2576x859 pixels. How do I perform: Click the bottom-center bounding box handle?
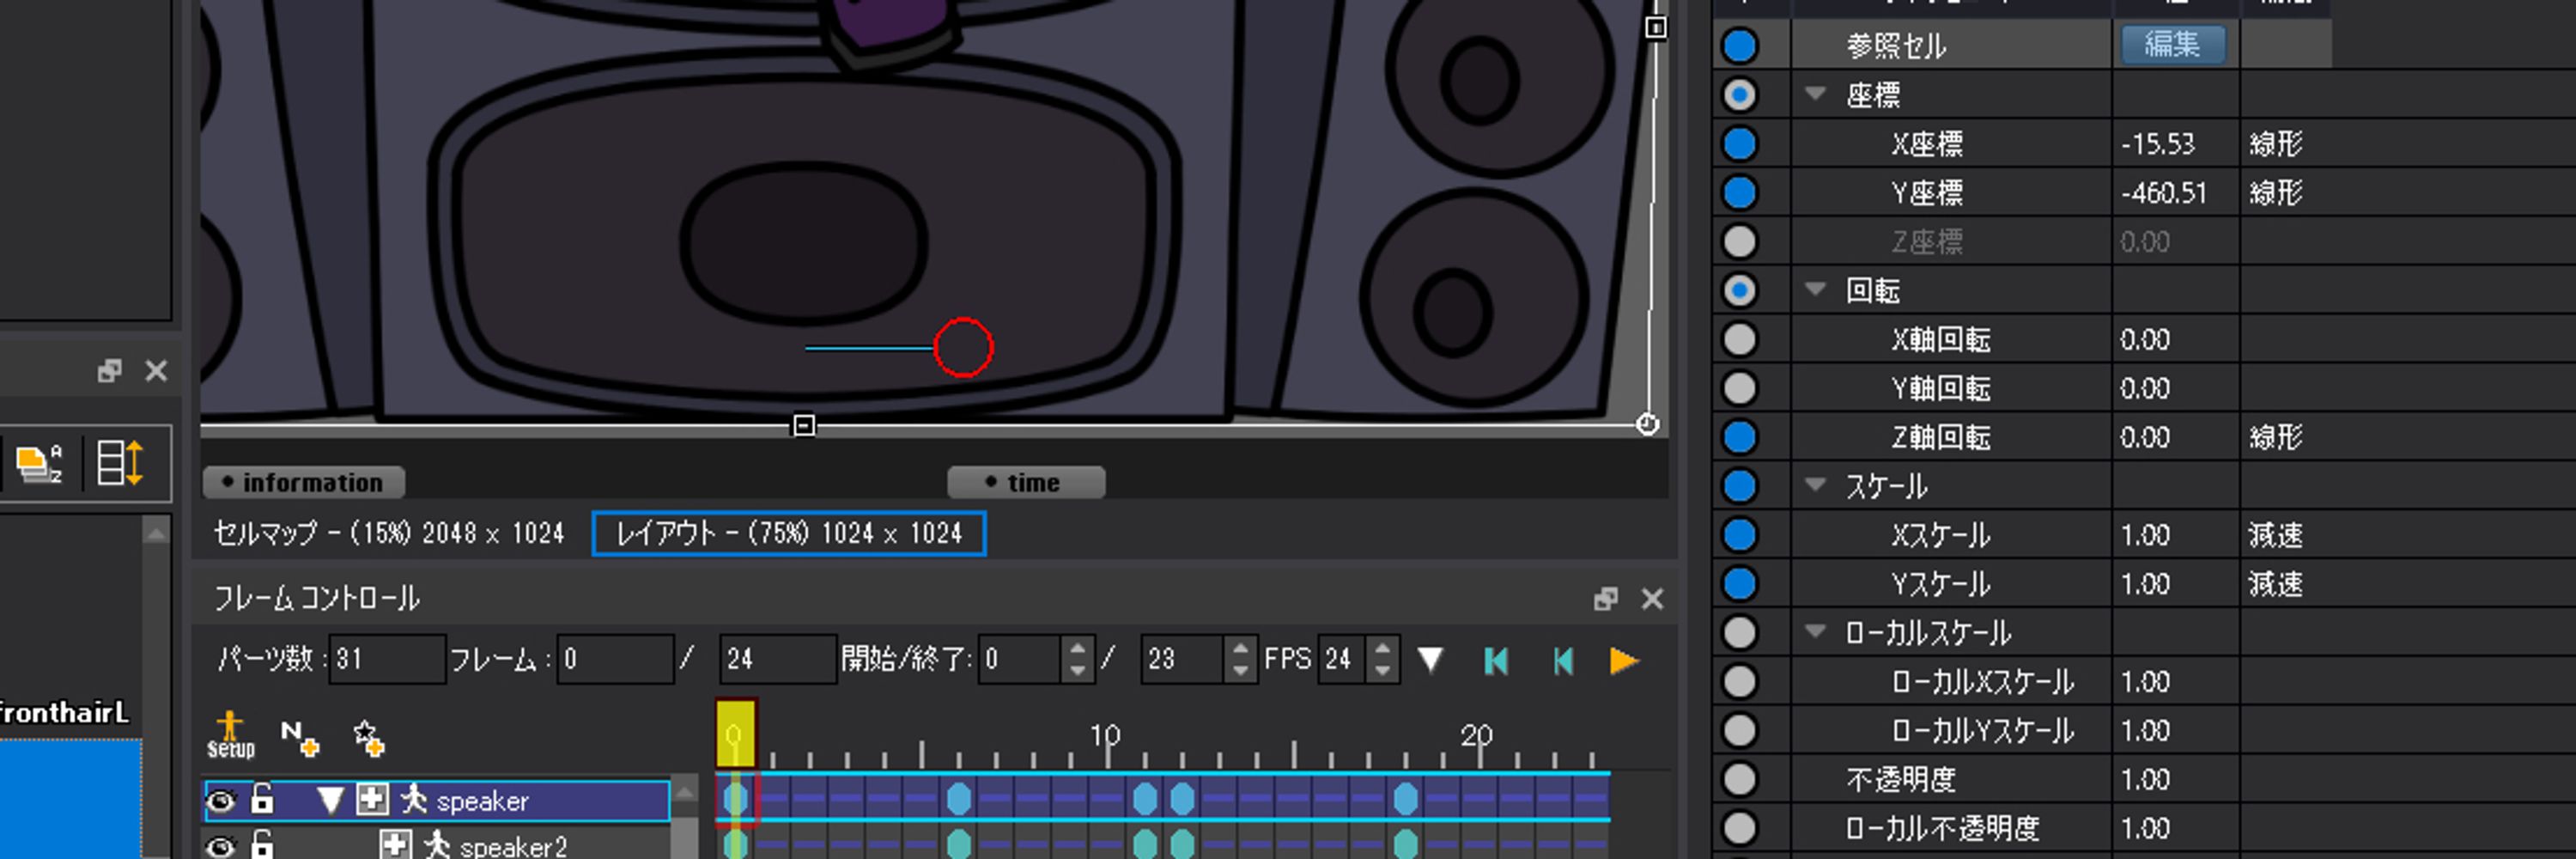[804, 426]
